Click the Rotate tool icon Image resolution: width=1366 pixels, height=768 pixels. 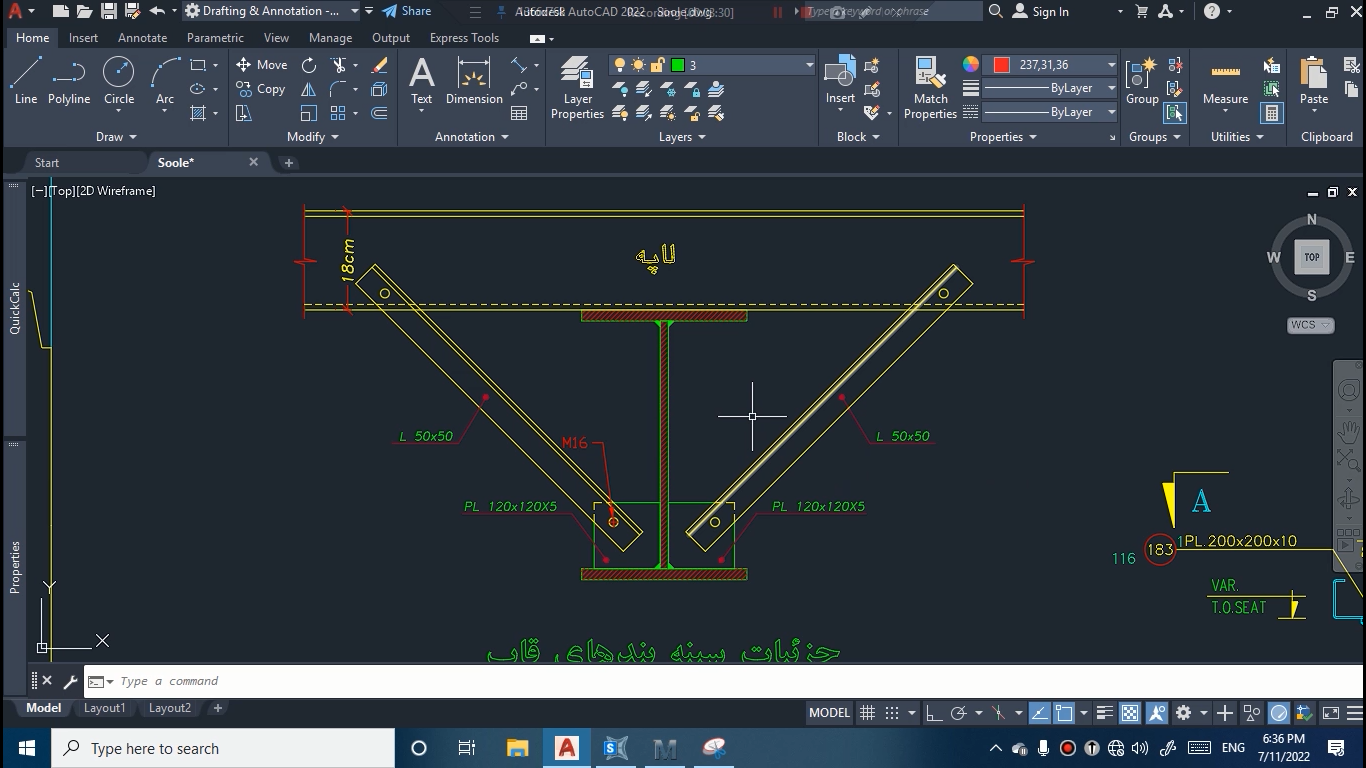coord(309,65)
